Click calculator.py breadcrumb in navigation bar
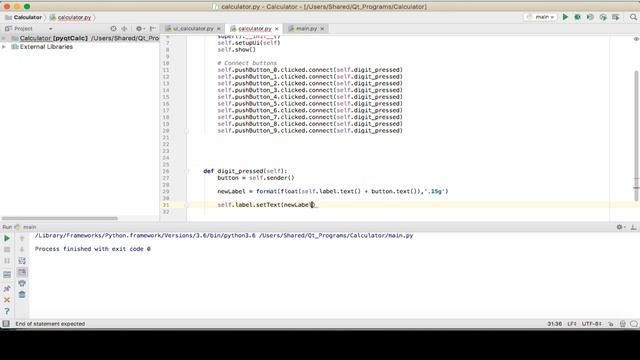640x360 pixels. point(71,18)
